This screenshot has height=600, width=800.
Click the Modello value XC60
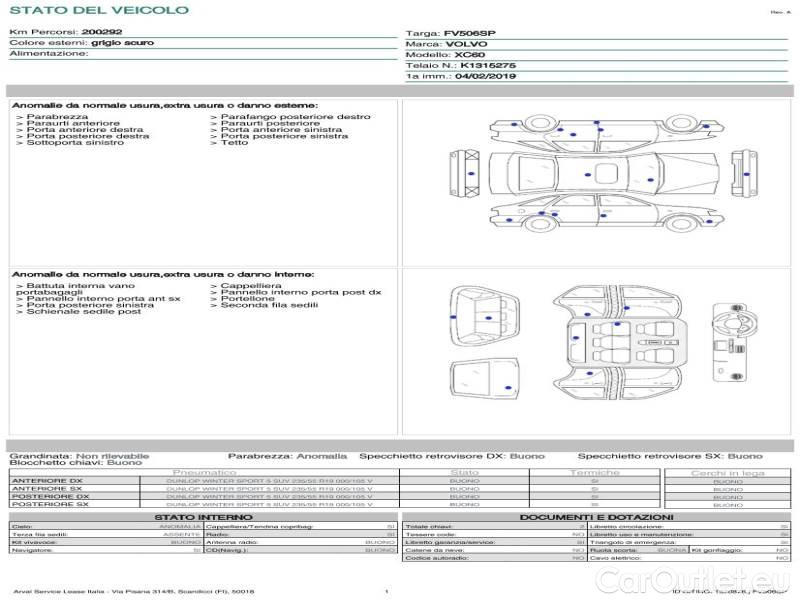[x=469, y=55]
